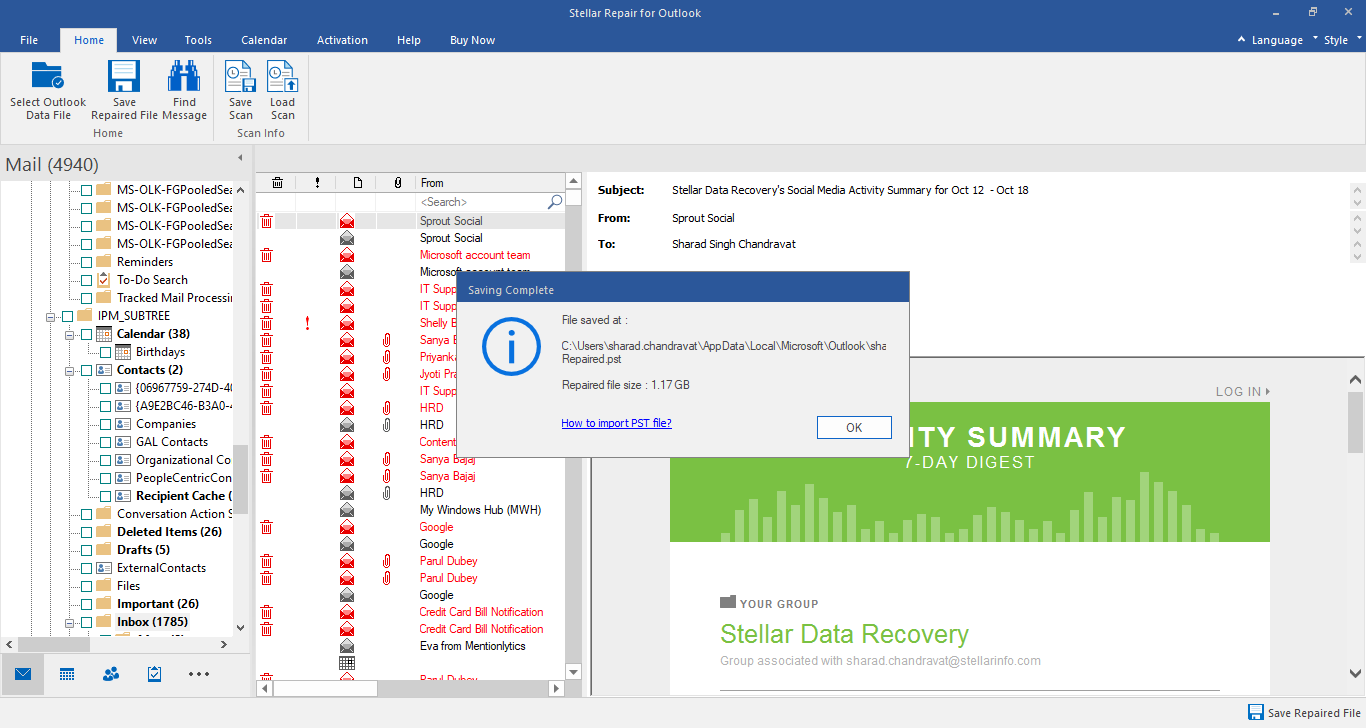This screenshot has height=728, width=1366.
Task: Click calendar icon below Eva from Mentionlytics
Action: 347,663
